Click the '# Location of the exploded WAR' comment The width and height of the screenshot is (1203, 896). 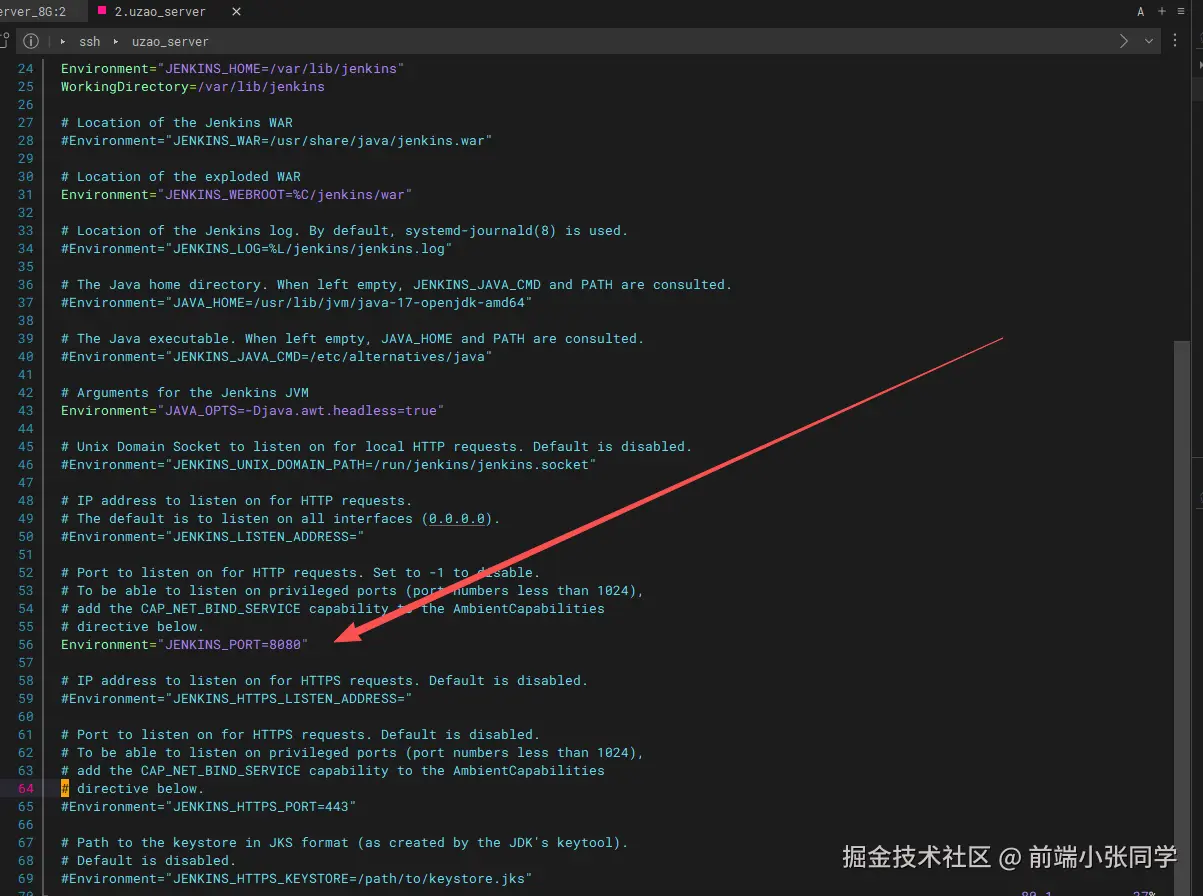coord(181,176)
